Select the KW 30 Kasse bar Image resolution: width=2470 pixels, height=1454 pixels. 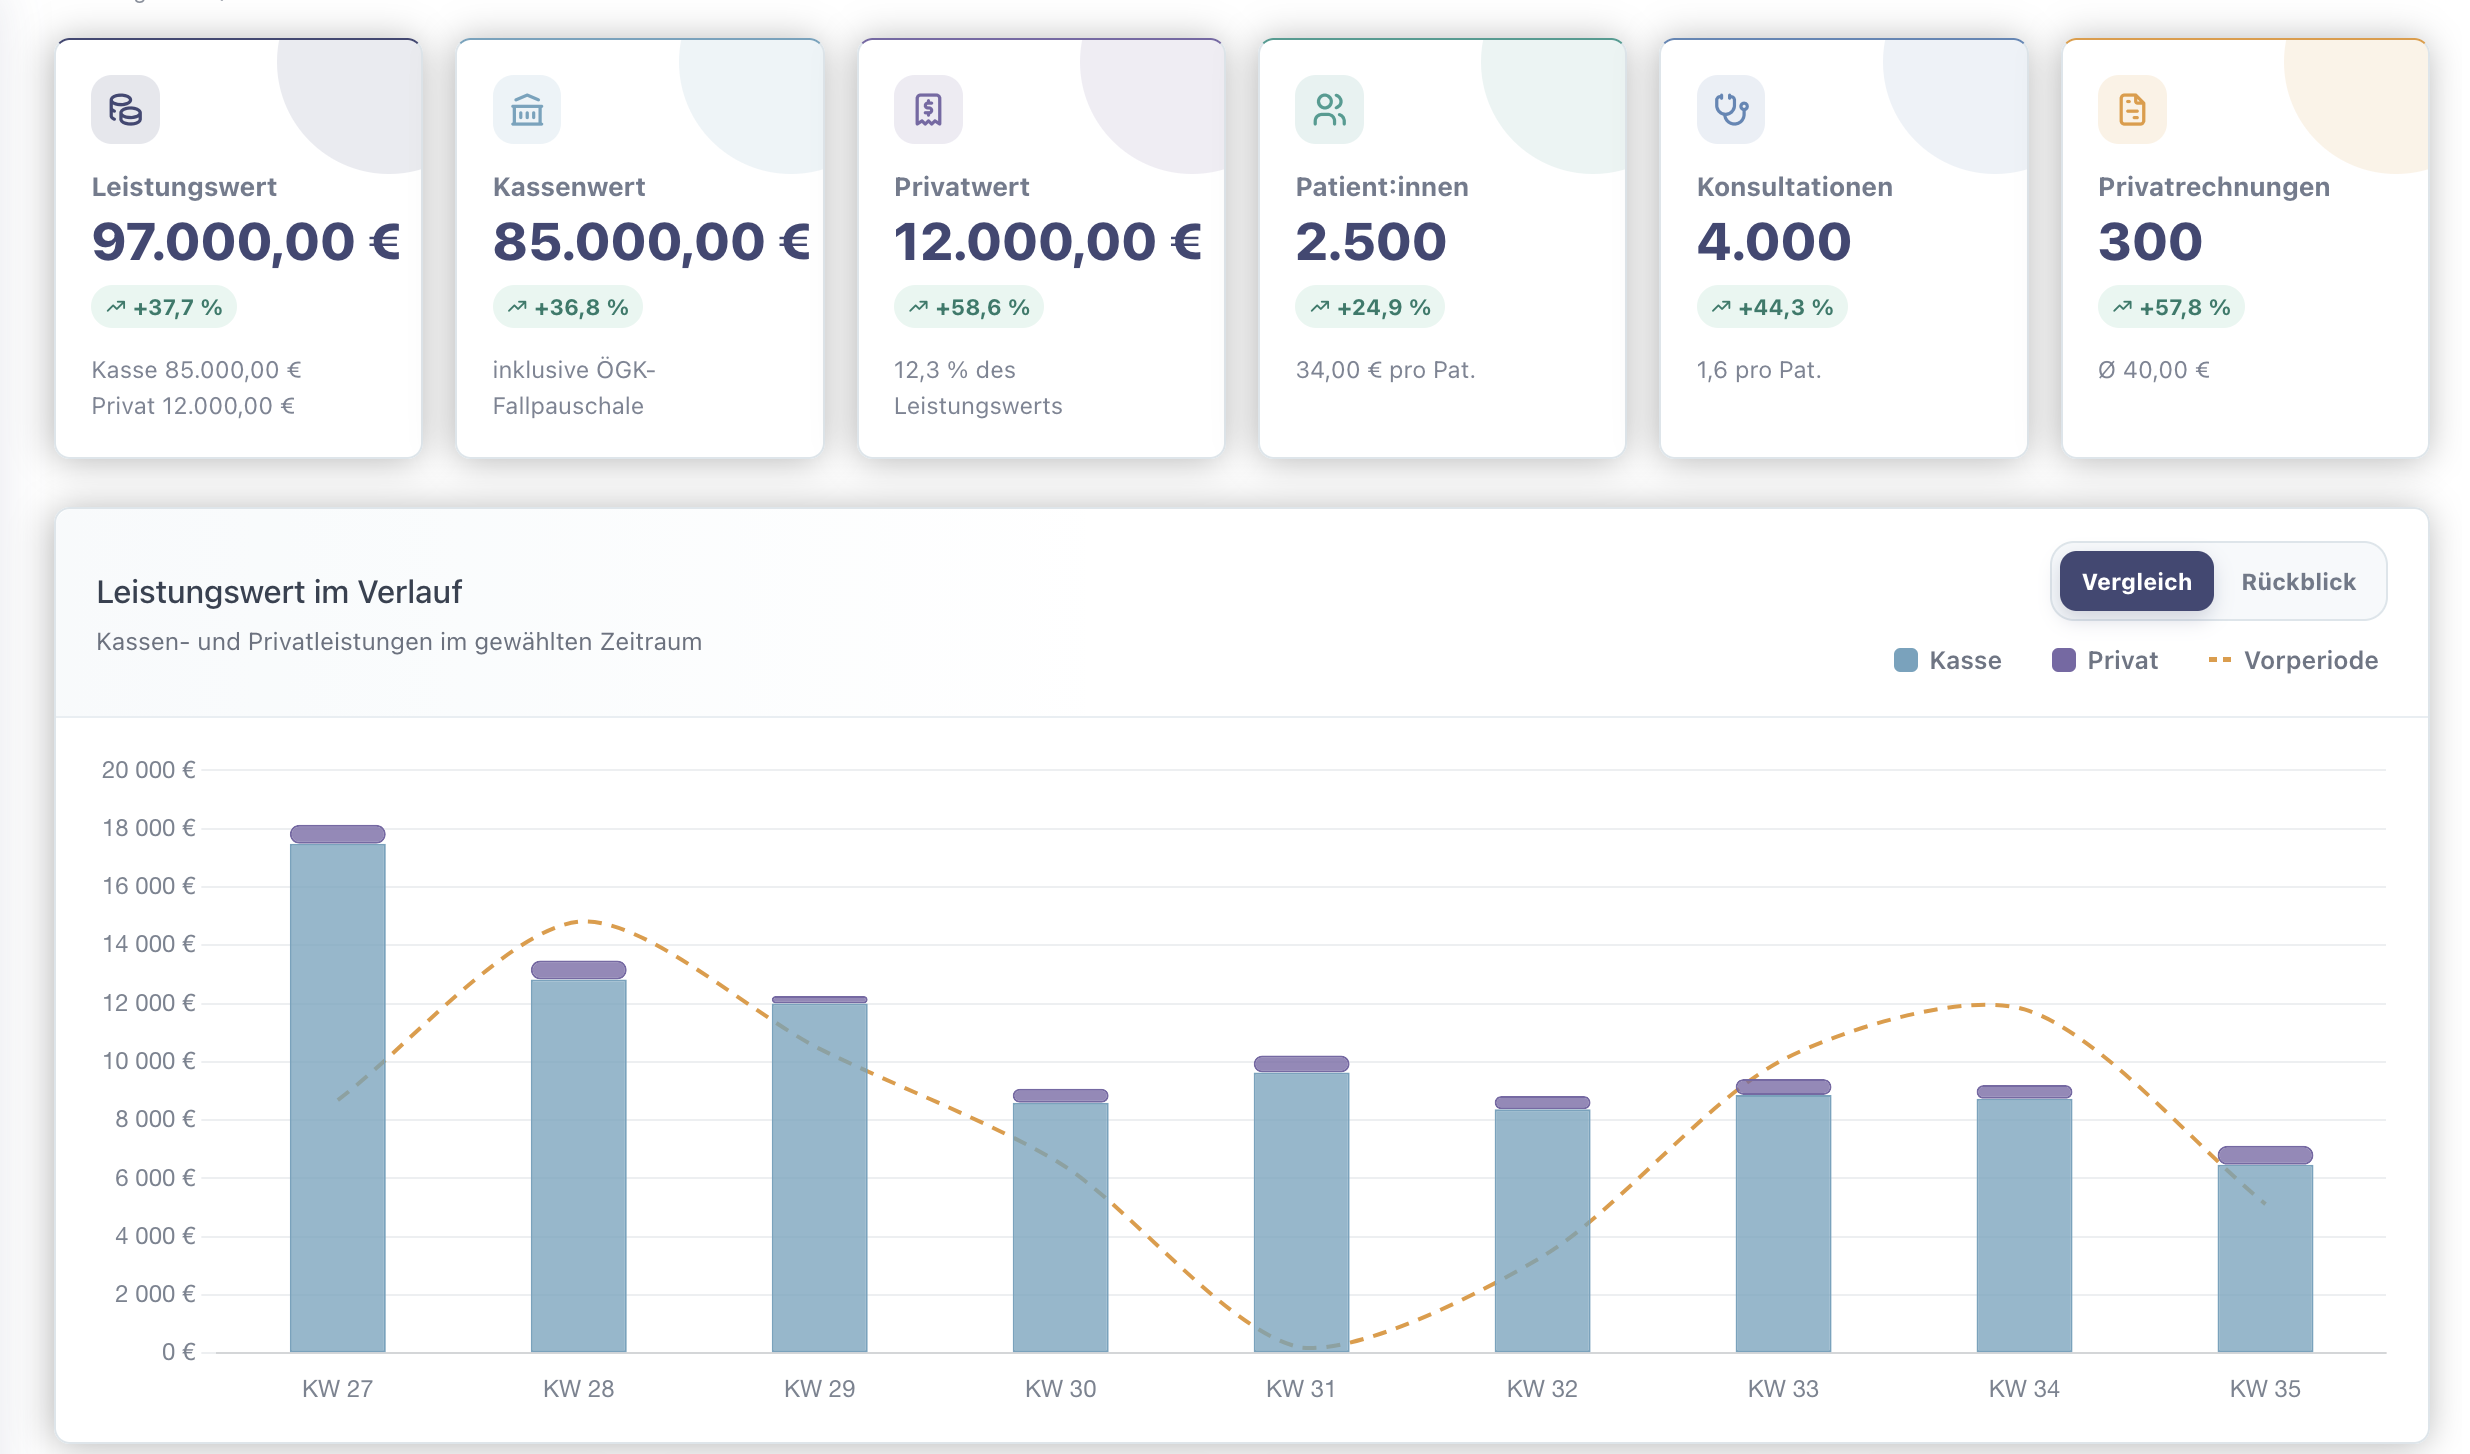(1061, 1227)
